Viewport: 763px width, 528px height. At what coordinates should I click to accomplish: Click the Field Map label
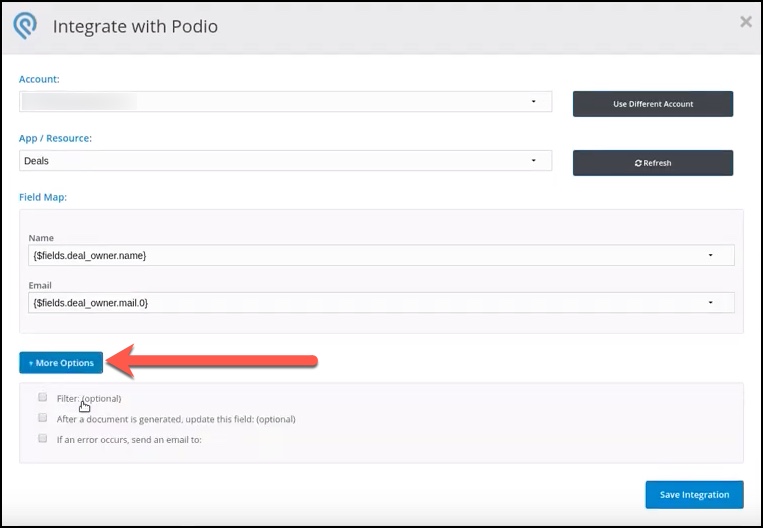click(x=43, y=197)
